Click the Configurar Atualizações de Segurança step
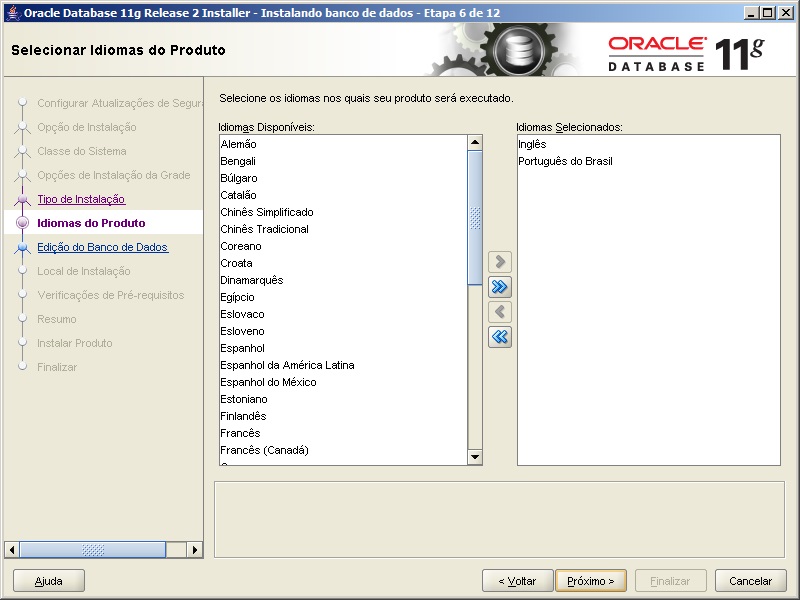This screenshot has height=600, width=800. pos(120,103)
